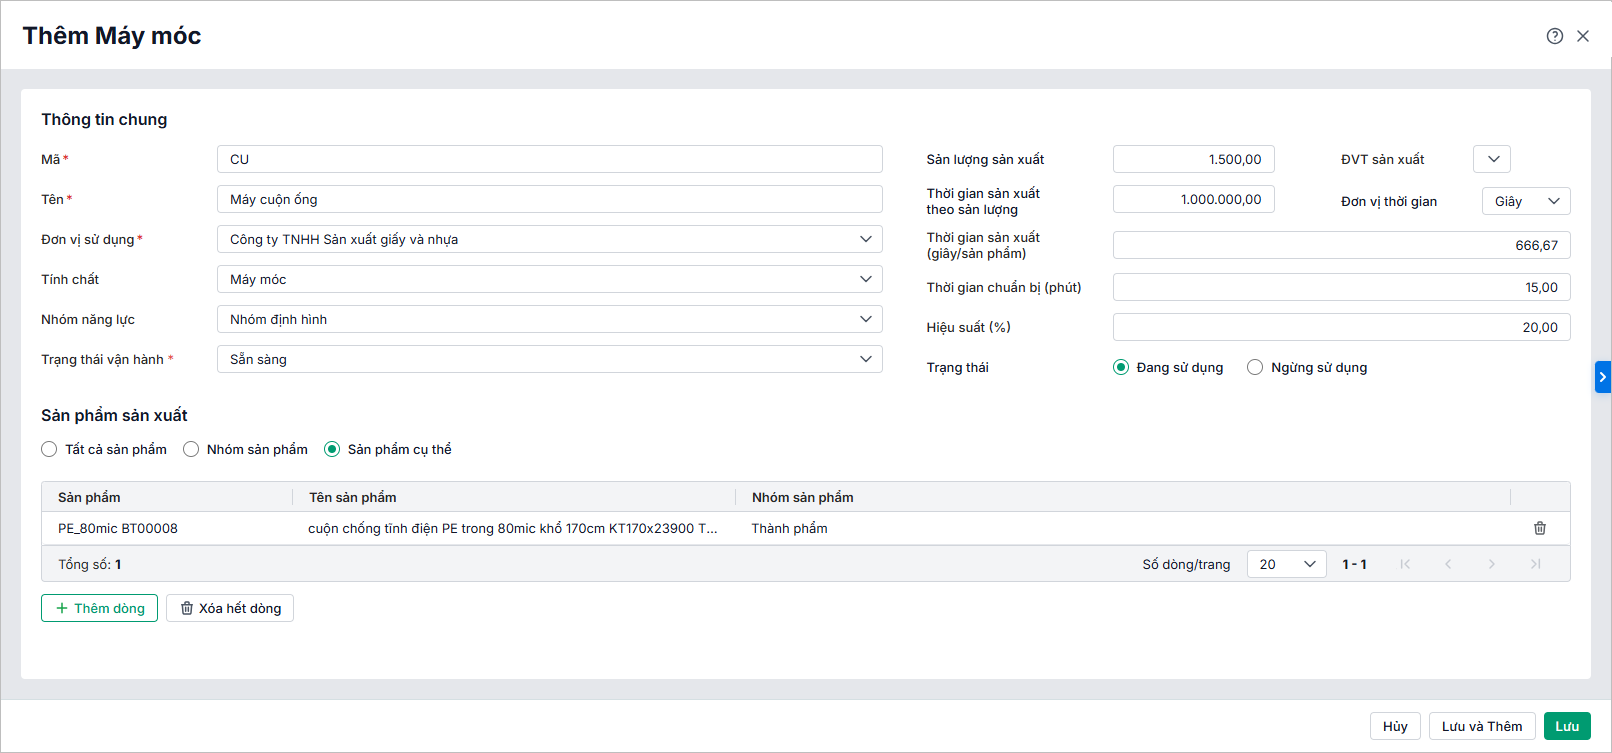Select the Nhóm sản phẩm radio button

click(191, 449)
